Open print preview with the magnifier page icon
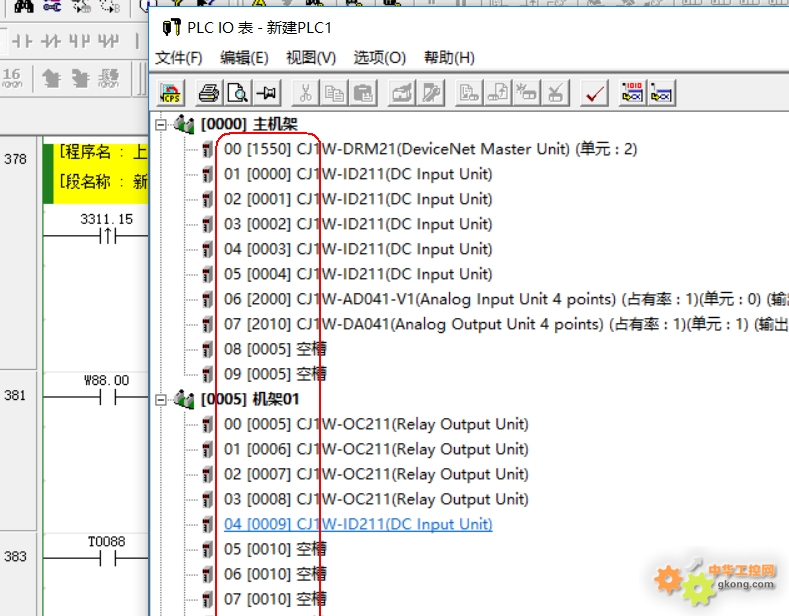The image size is (789, 616). coord(238,93)
